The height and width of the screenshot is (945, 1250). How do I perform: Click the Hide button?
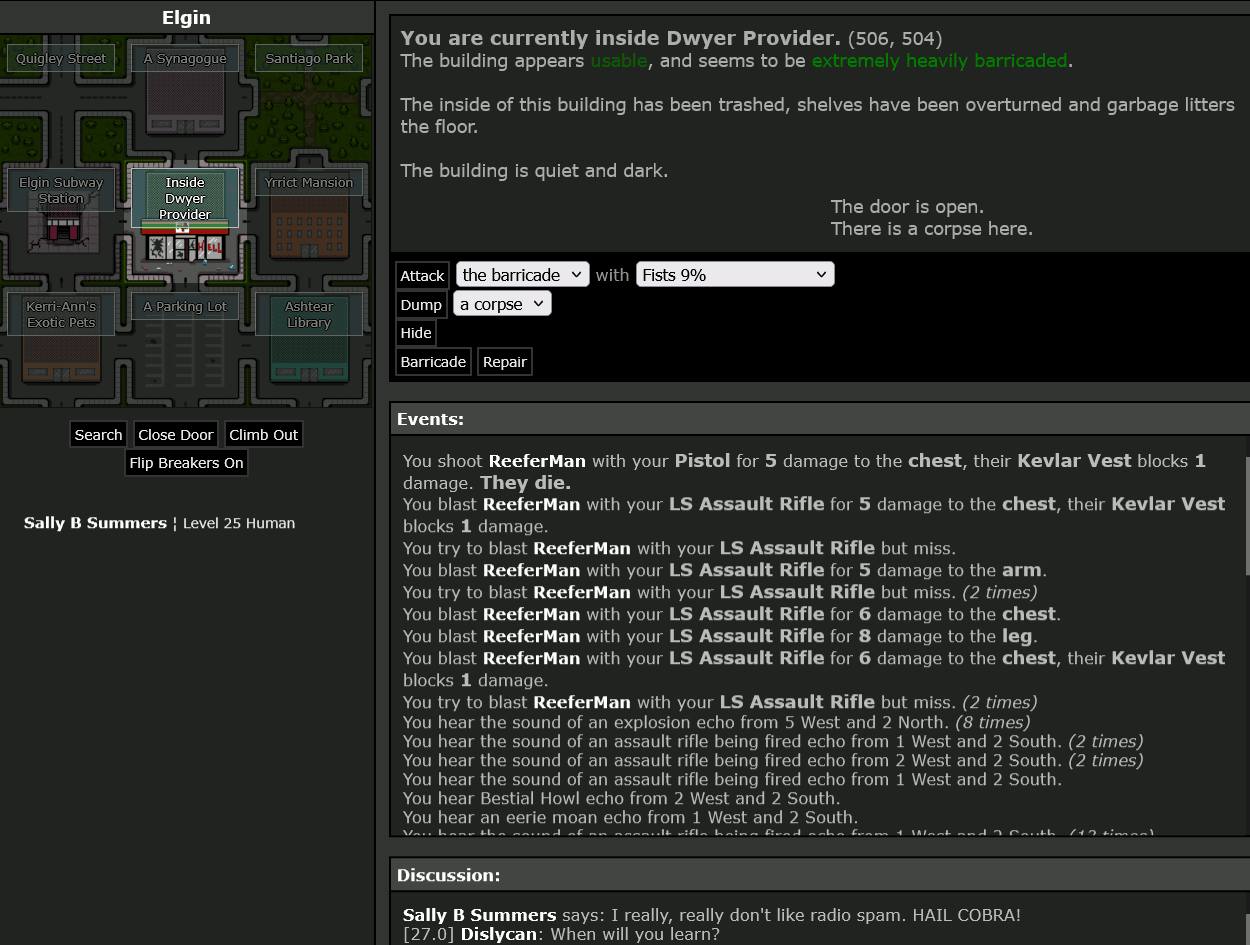(416, 332)
